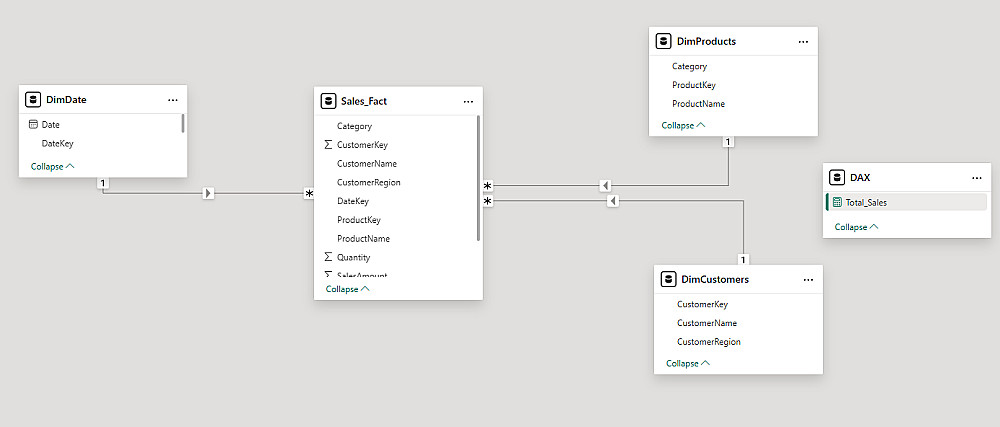1000x427 pixels.
Task: Open the Sales_Fact more options ellipsis
Action: click(x=468, y=101)
